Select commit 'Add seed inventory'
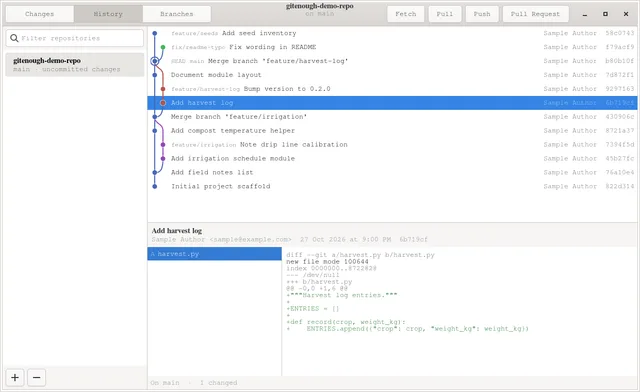 pos(392,33)
